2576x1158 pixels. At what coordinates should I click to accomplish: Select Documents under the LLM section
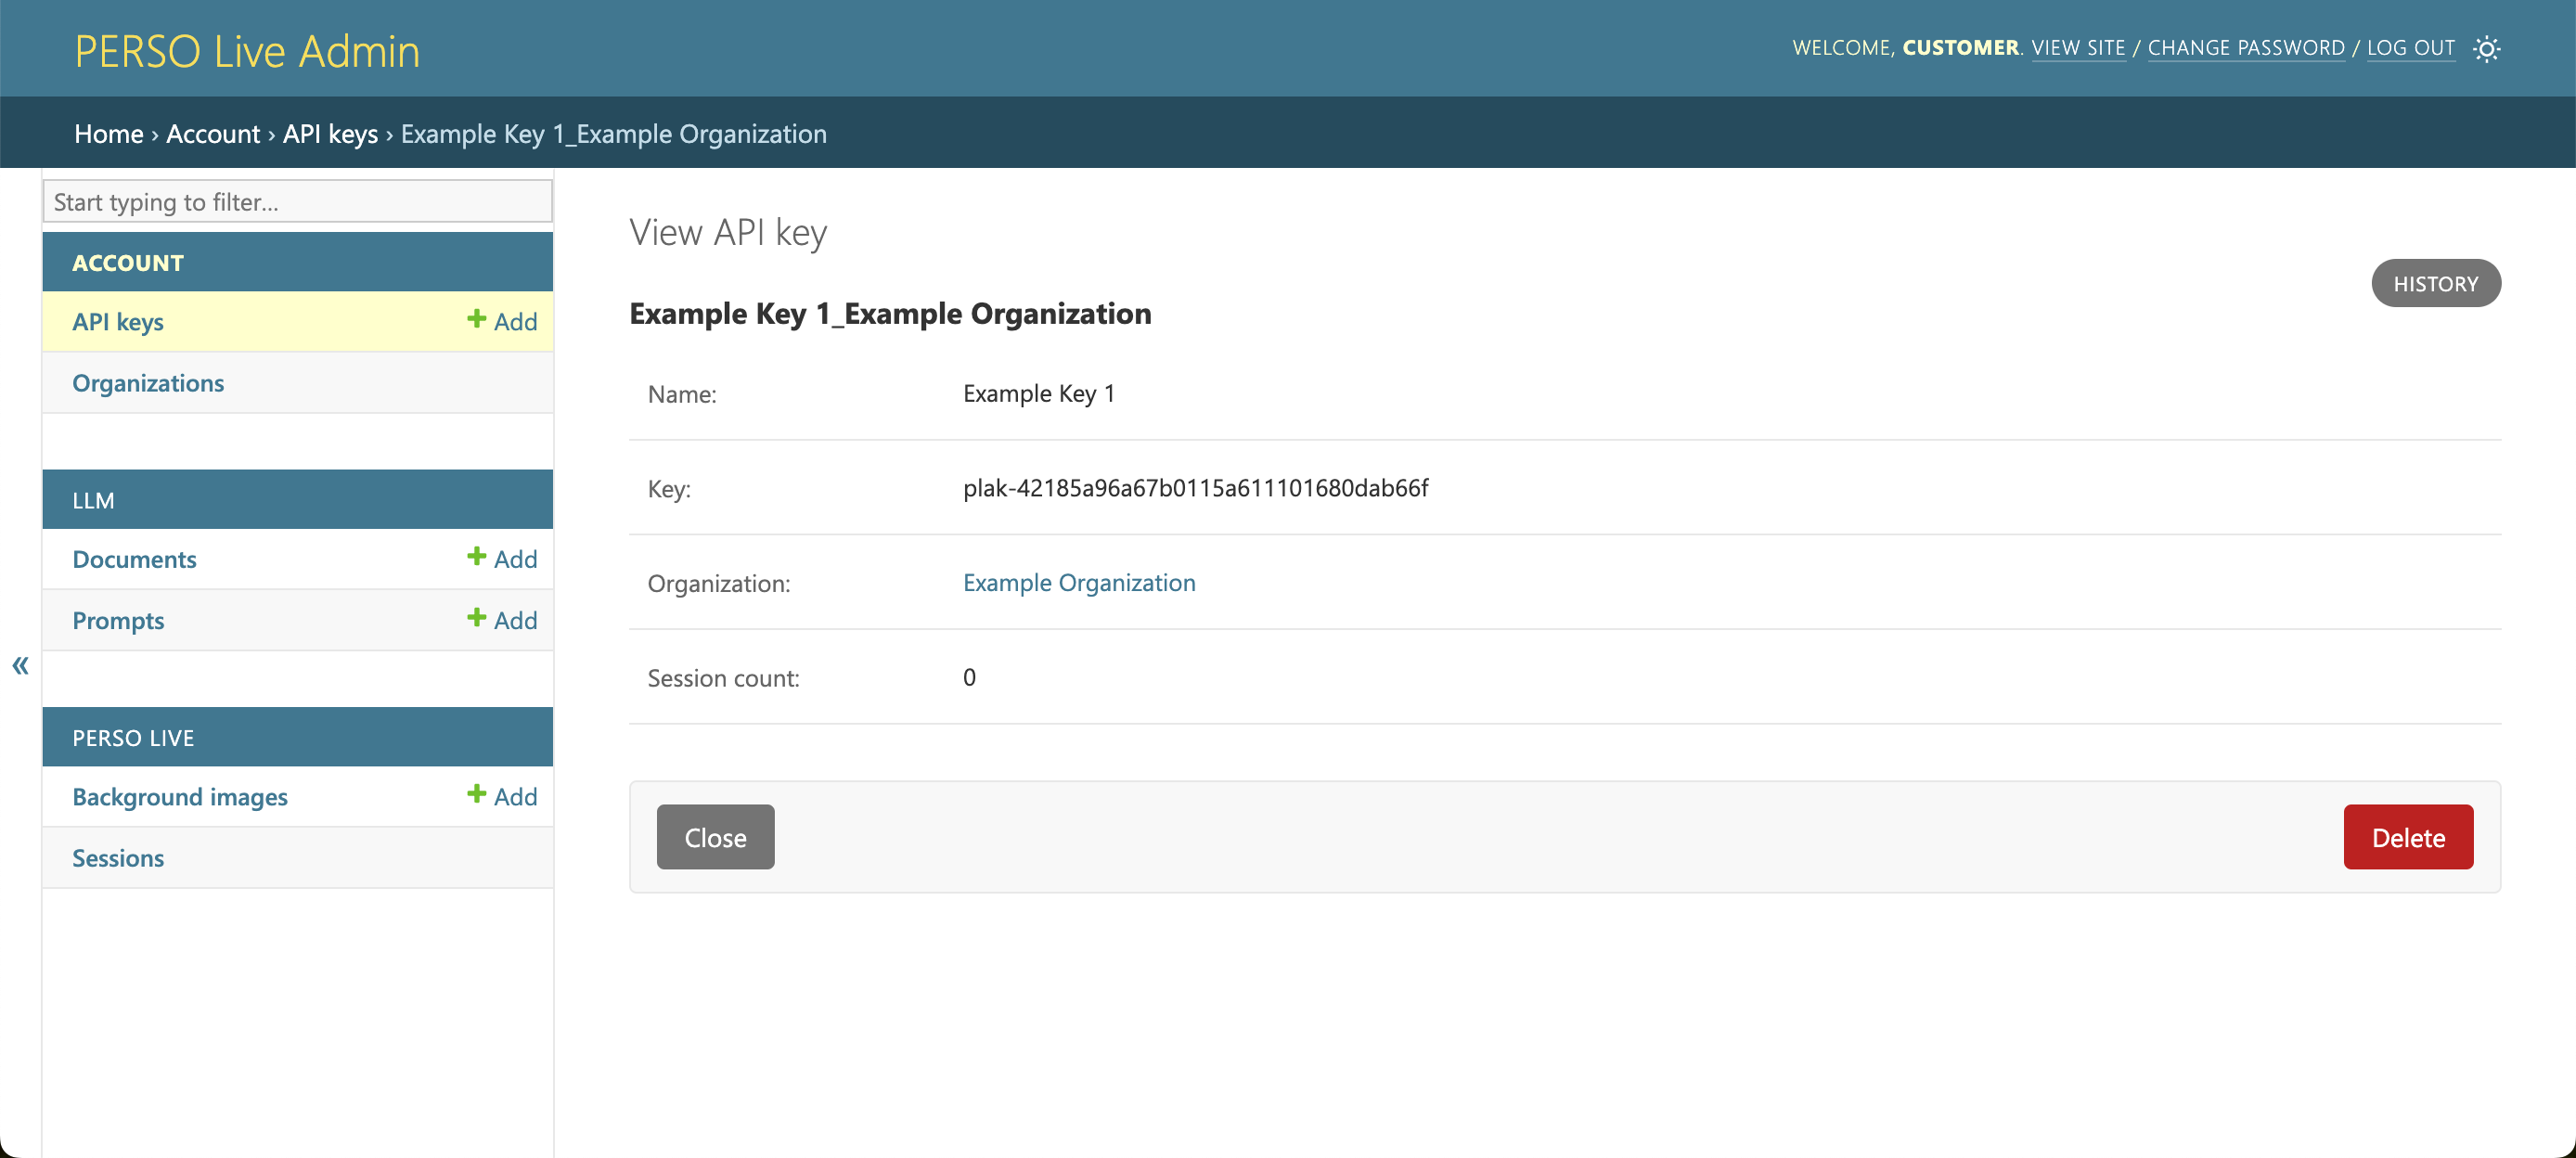(x=134, y=558)
